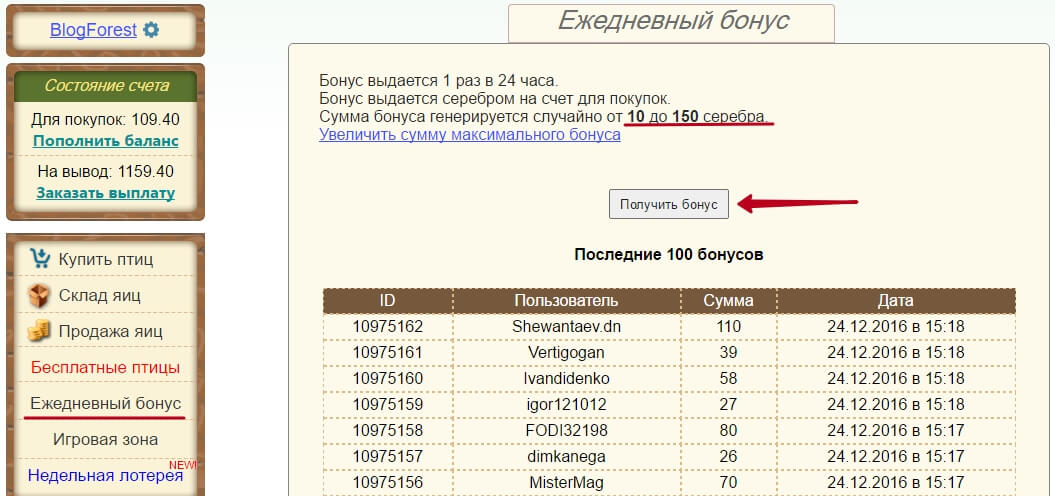Select Продажа яиц in sidebar
Viewport: 1055px width, 496px height.
pyautogui.click(x=110, y=331)
